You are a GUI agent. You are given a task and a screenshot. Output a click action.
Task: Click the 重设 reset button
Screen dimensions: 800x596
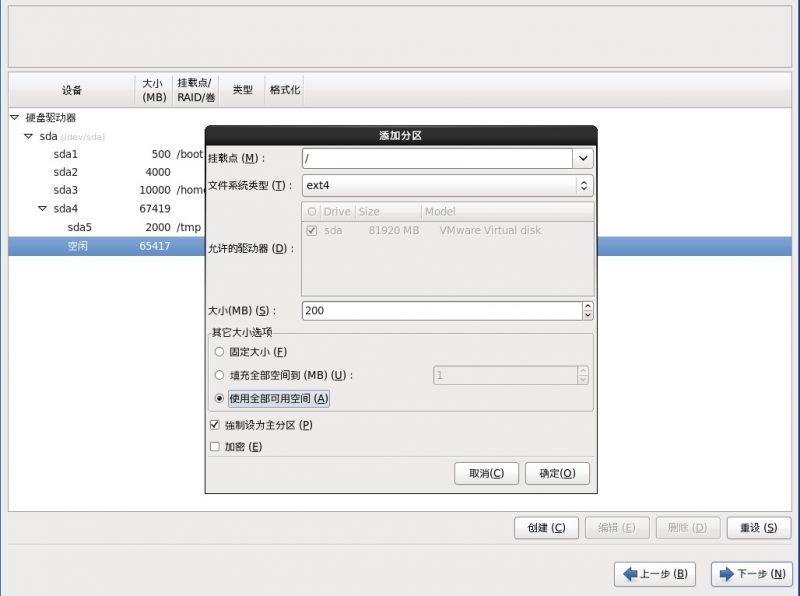coord(758,528)
